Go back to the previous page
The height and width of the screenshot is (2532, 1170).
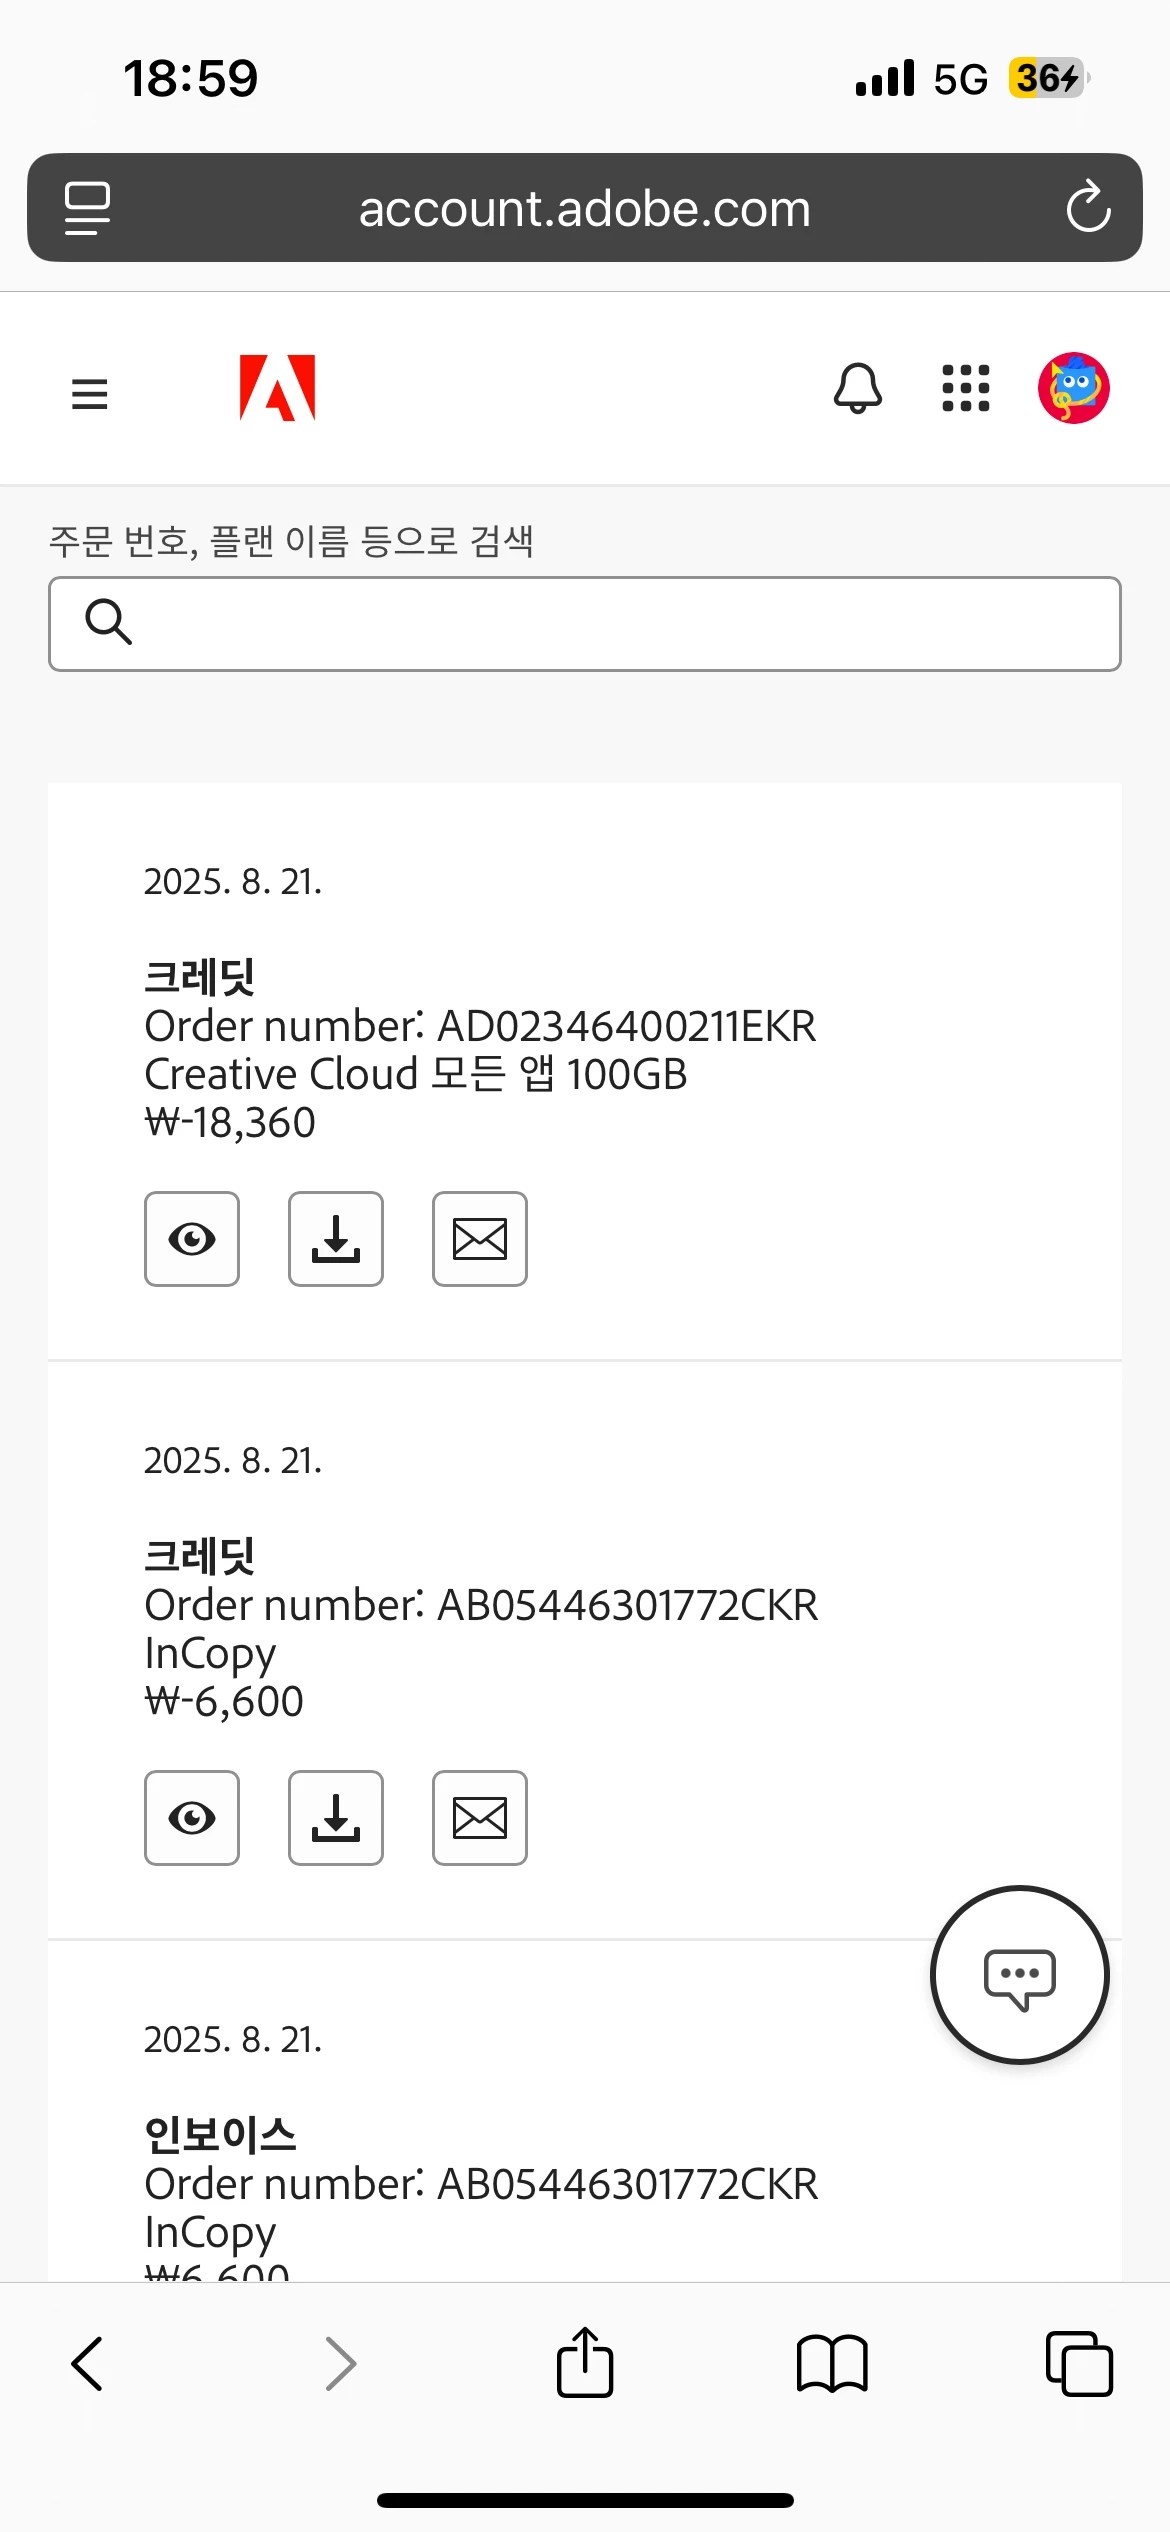coord(88,2364)
